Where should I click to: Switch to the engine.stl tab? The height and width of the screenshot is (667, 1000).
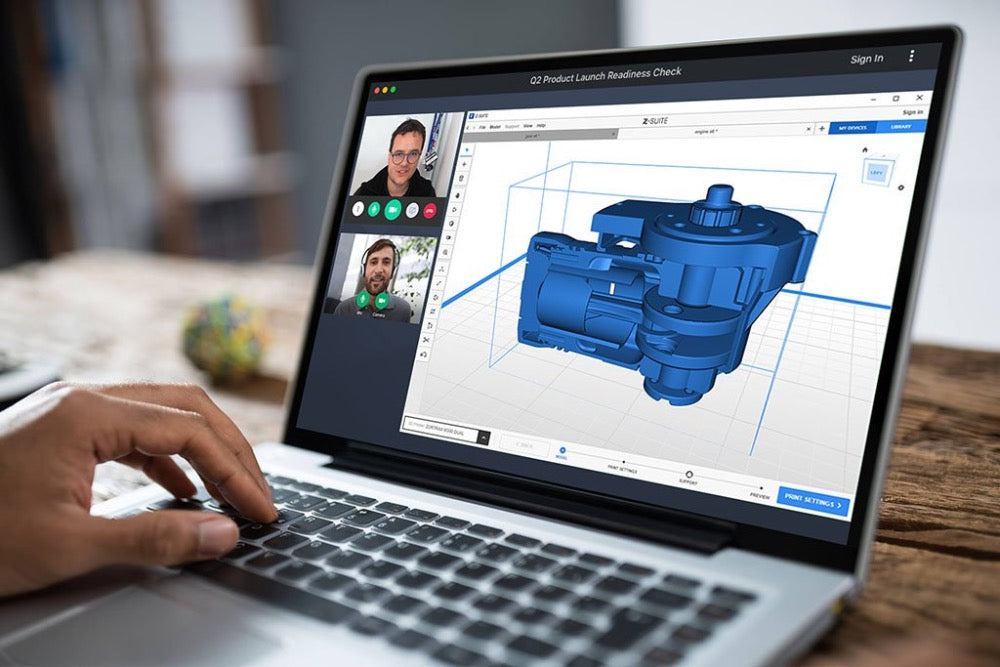[705, 131]
